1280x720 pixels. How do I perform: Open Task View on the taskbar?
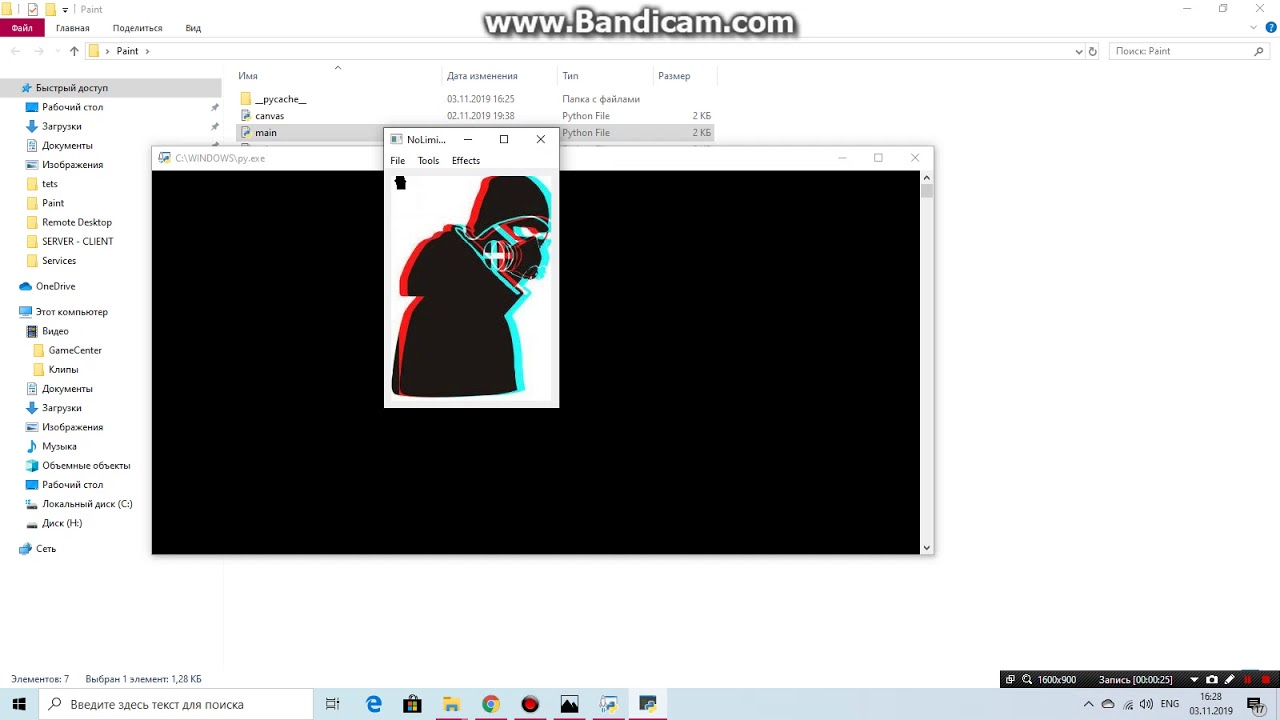click(x=333, y=704)
